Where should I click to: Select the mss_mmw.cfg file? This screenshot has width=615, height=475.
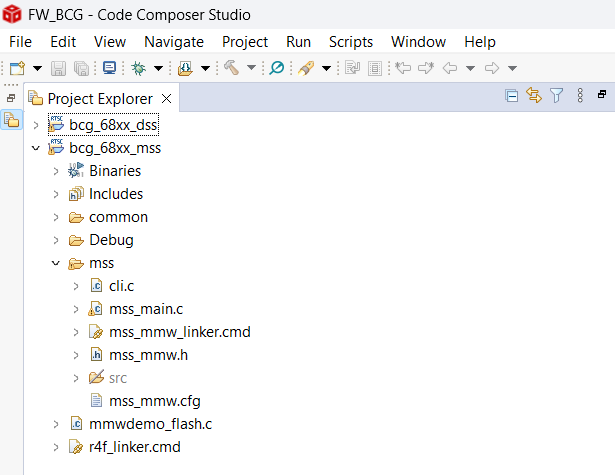coord(155,401)
